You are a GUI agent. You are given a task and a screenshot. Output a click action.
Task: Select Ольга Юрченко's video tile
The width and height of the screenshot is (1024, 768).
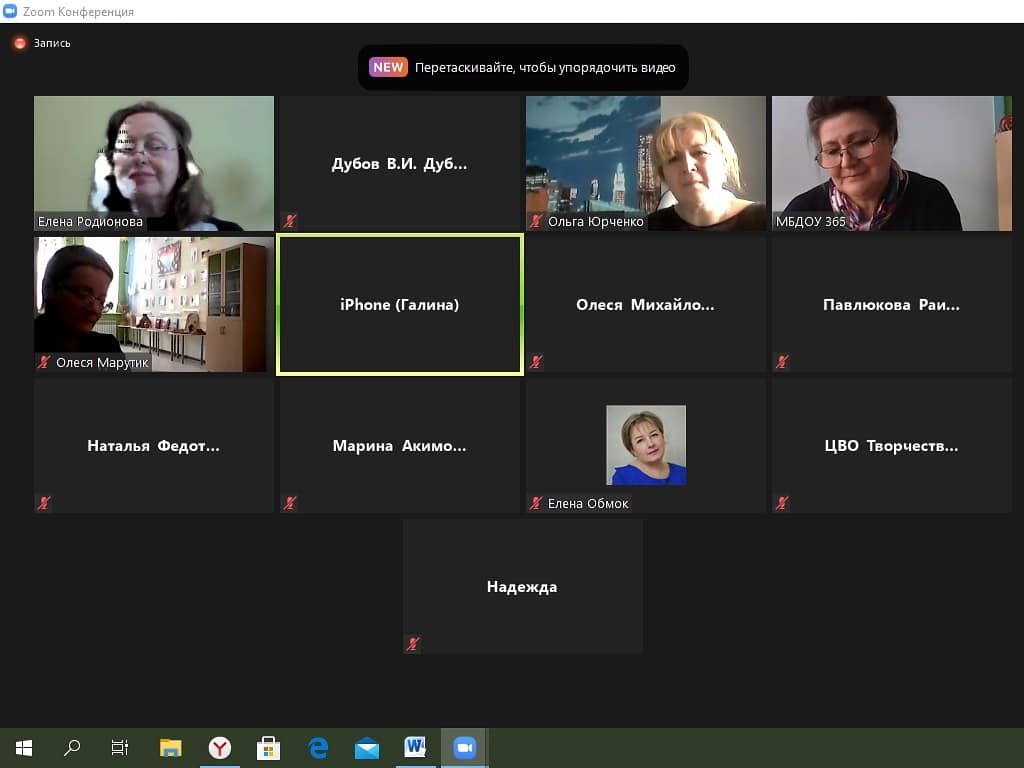click(646, 163)
